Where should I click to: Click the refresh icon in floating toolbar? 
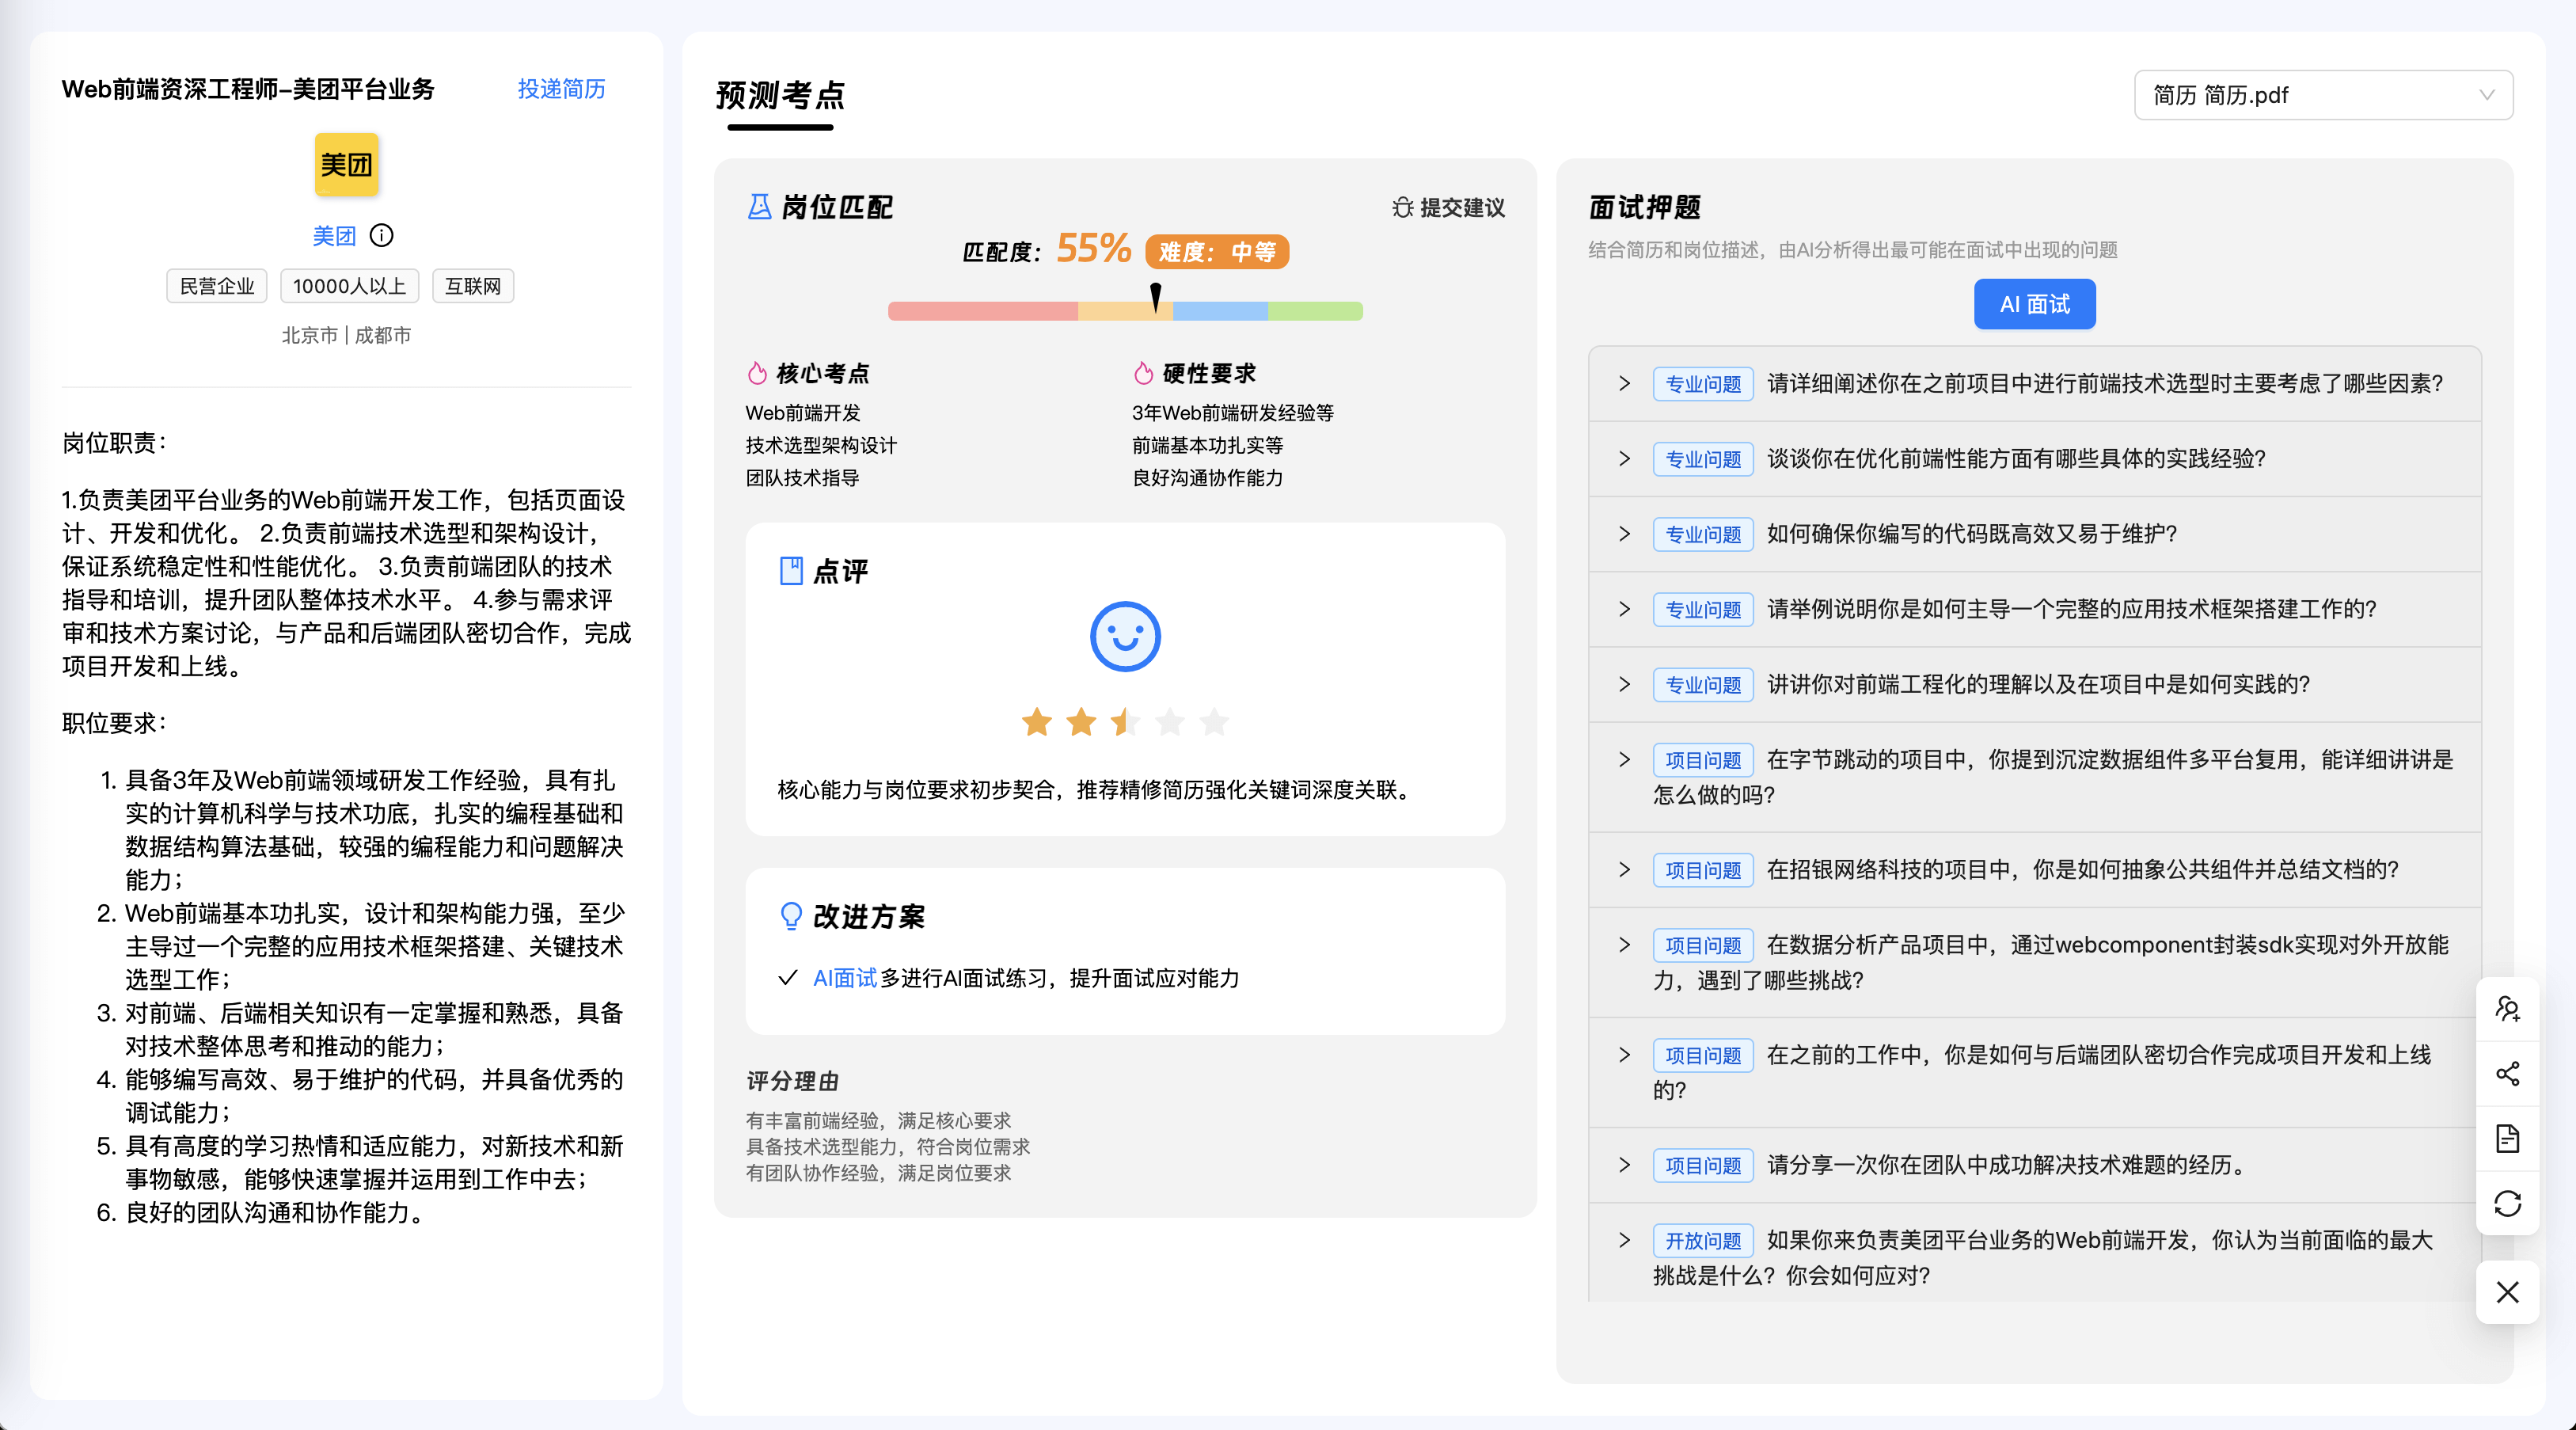coord(2507,1204)
